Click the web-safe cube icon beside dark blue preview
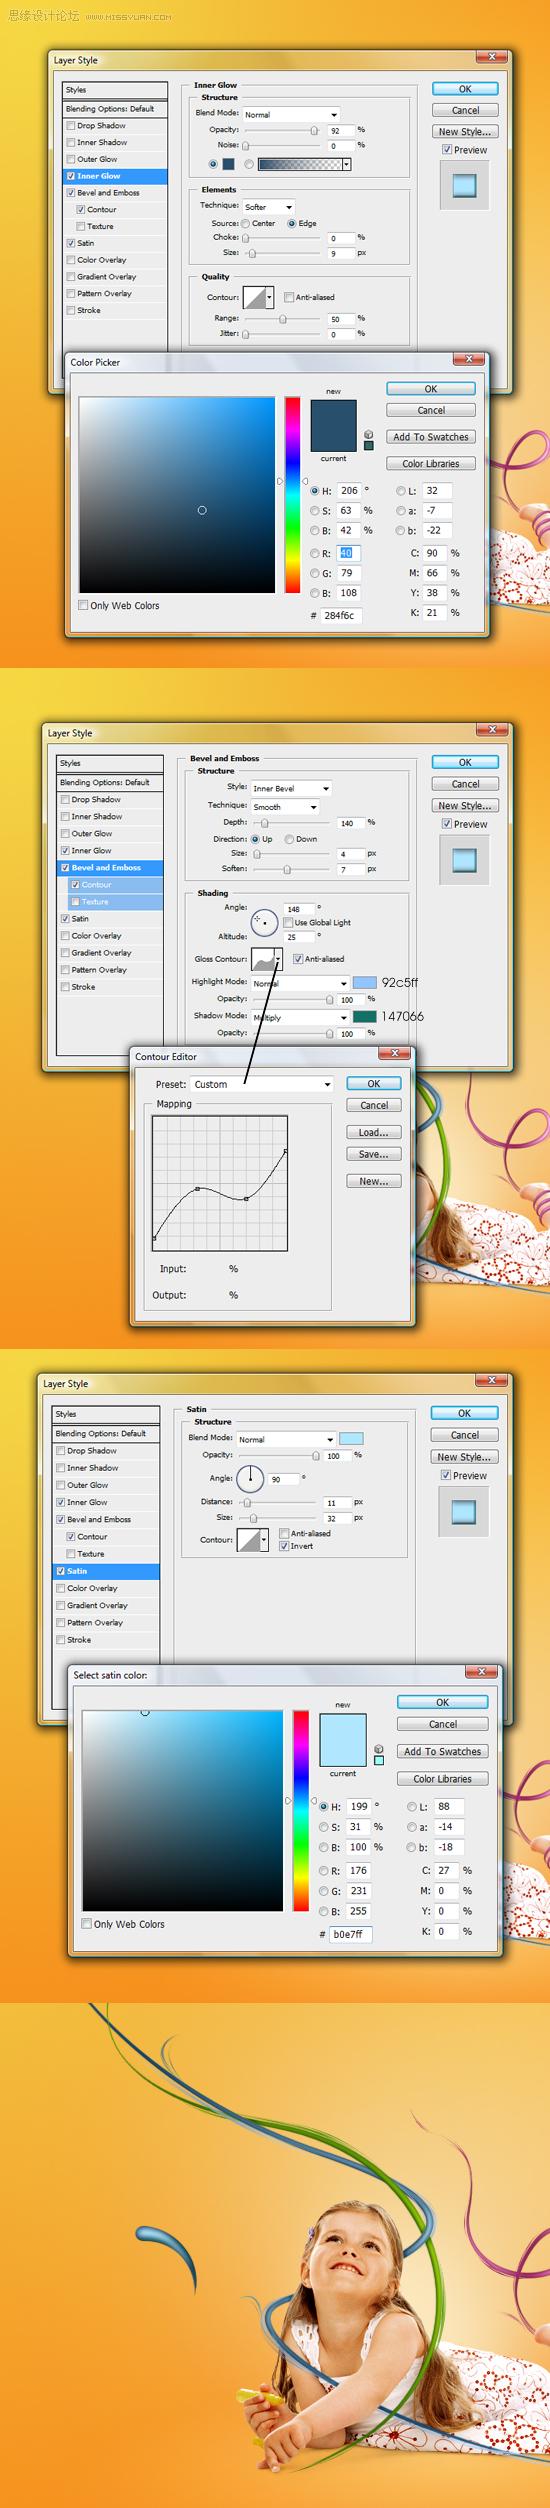The width and height of the screenshot is (550, 2508). pos(368,435)
